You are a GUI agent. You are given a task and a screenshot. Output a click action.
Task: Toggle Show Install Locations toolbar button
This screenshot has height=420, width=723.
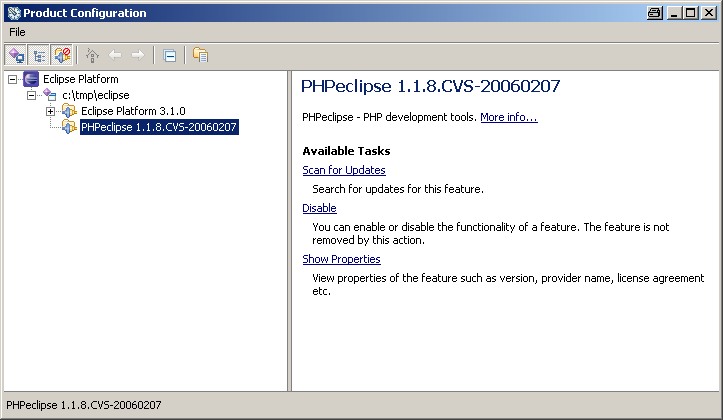pyautogui.click(x=17, y=56)
